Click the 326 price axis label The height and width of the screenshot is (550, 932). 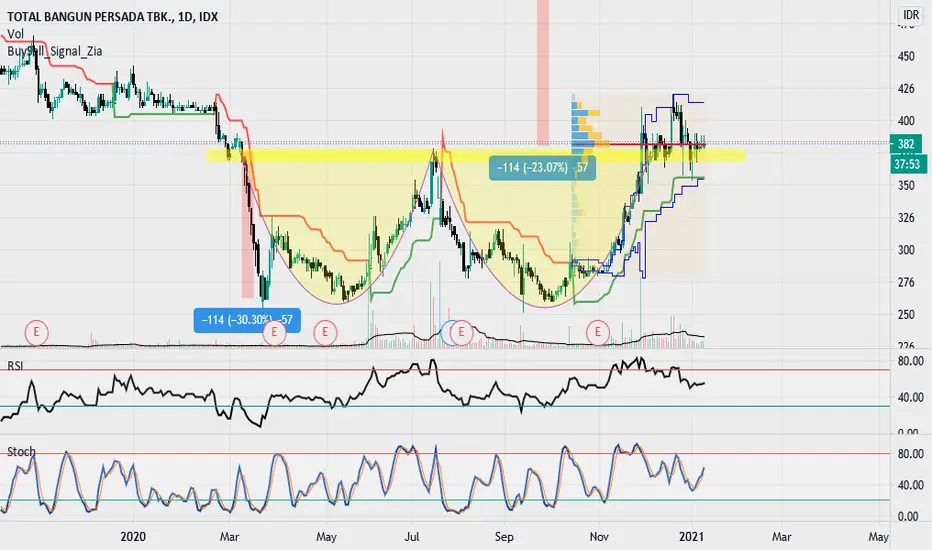pyautogui.click(x=906, y=218)
